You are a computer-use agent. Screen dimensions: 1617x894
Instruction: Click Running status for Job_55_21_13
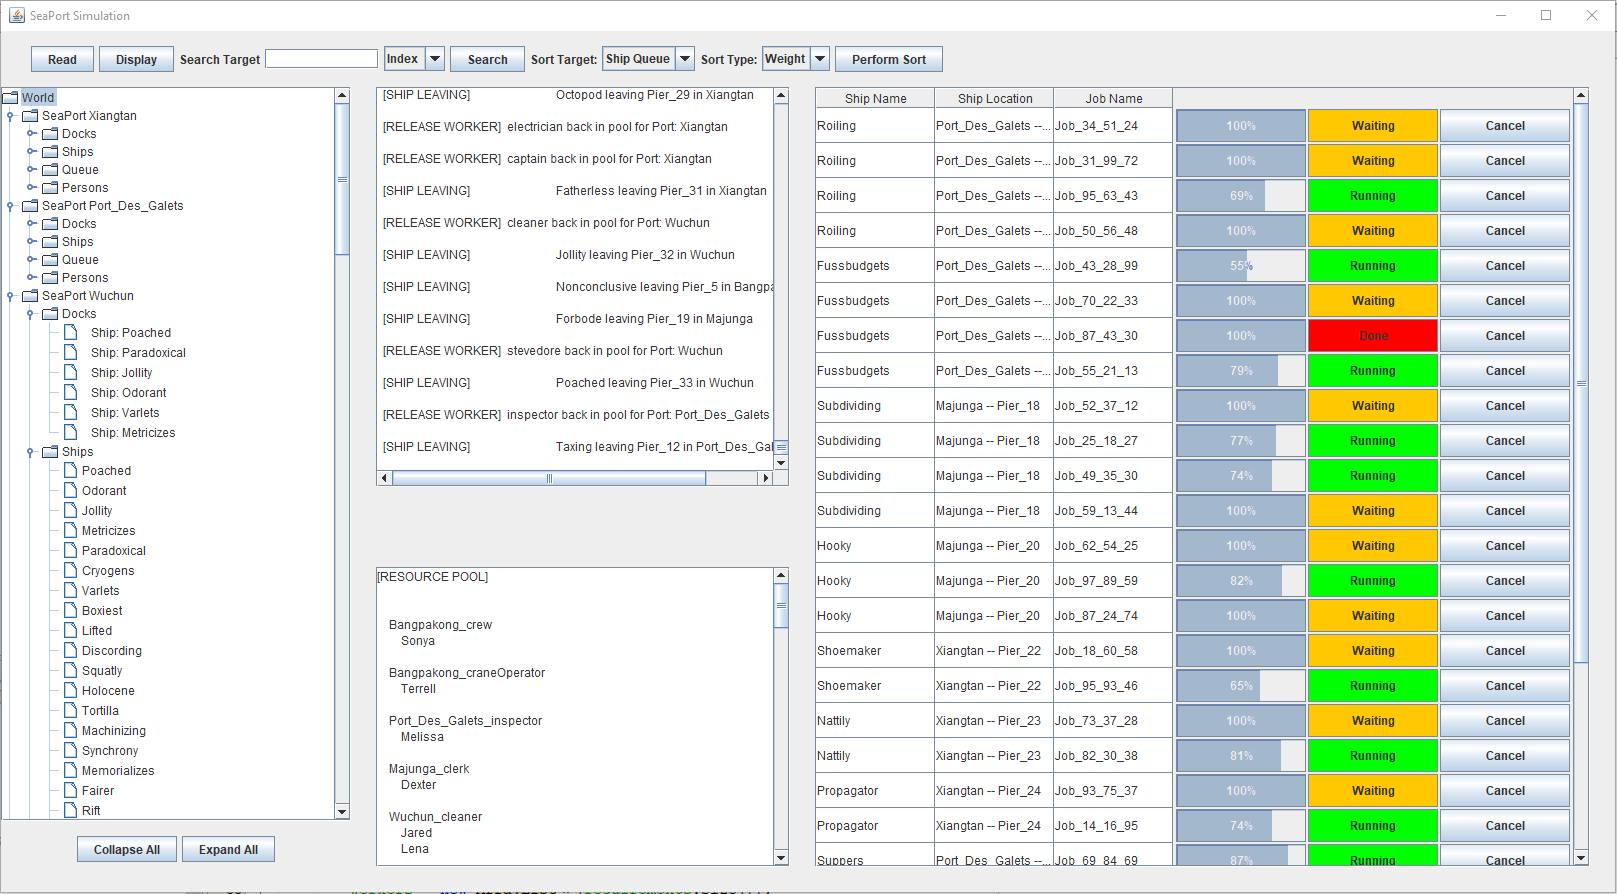tap(1373, 371)
